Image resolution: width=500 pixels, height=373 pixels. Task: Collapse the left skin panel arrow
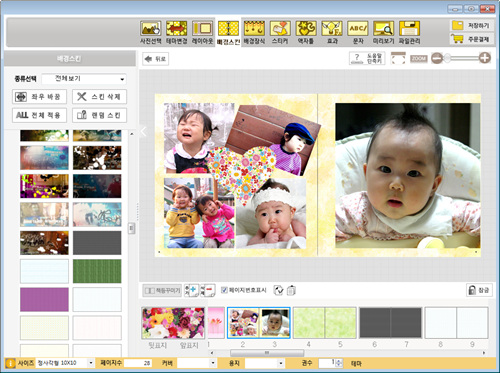pyautogui.click(x=144, y=131)
